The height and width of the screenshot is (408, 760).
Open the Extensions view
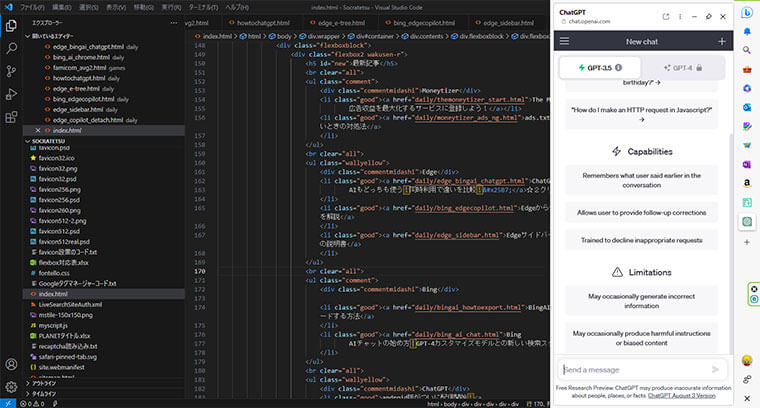click(x=11, y=117)
